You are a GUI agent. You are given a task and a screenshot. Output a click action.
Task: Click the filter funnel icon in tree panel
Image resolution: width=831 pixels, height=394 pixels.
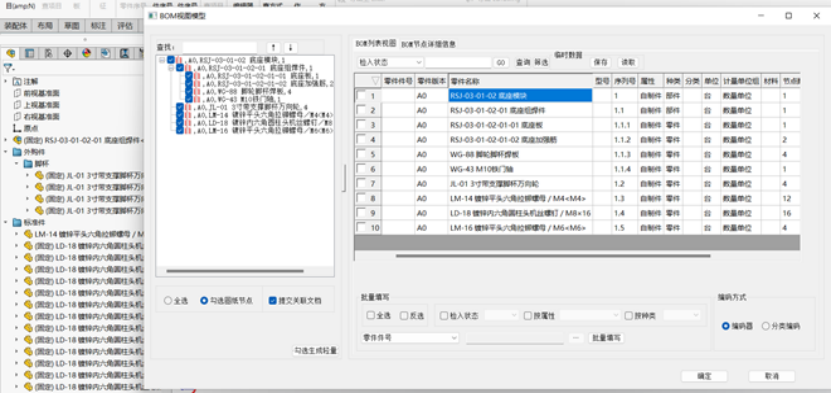[7, 68]
